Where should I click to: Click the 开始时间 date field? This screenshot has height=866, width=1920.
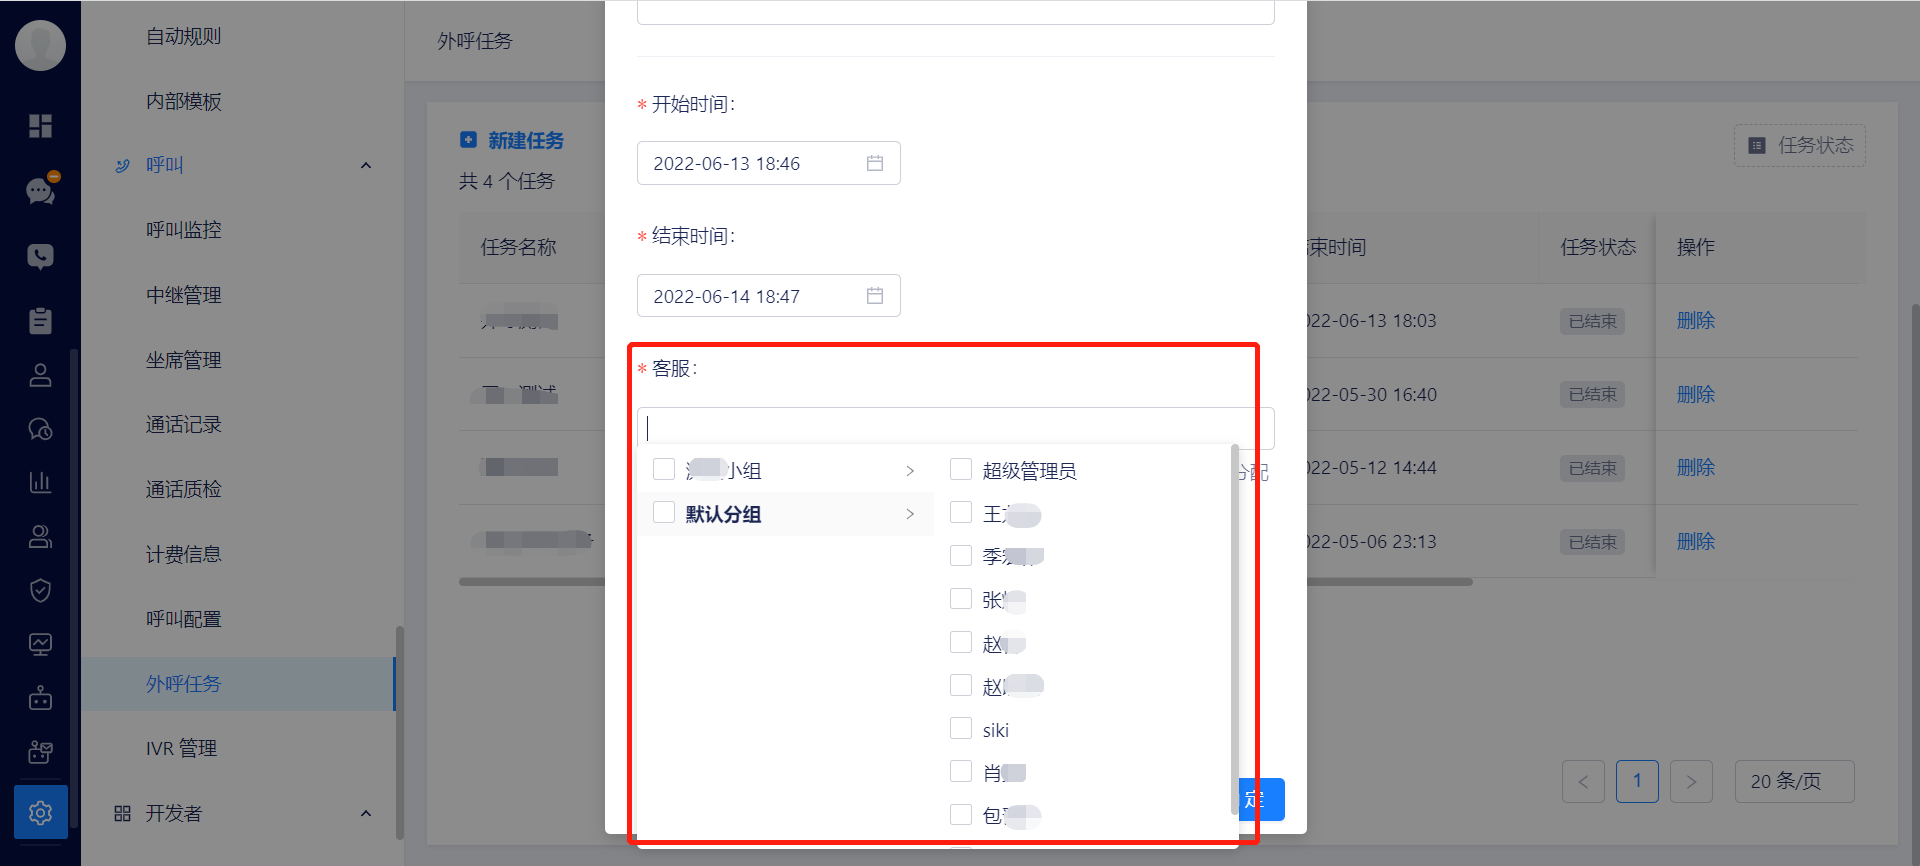768,163
